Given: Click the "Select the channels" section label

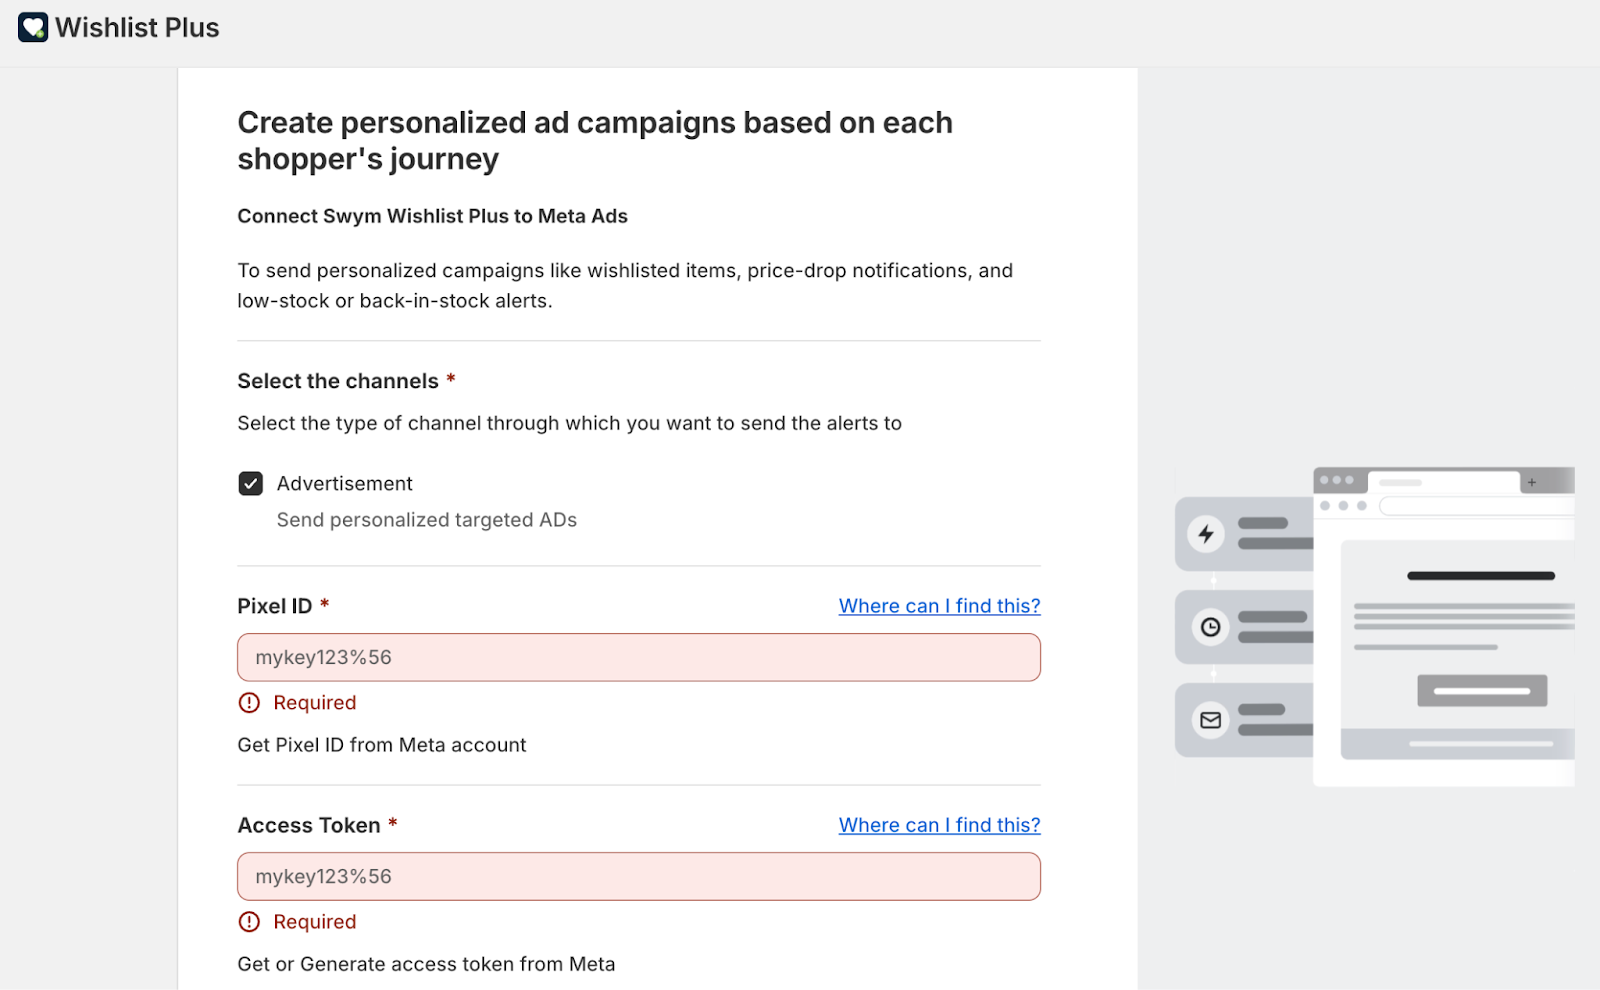Looking at the screenshot, I should coord(338,381).
